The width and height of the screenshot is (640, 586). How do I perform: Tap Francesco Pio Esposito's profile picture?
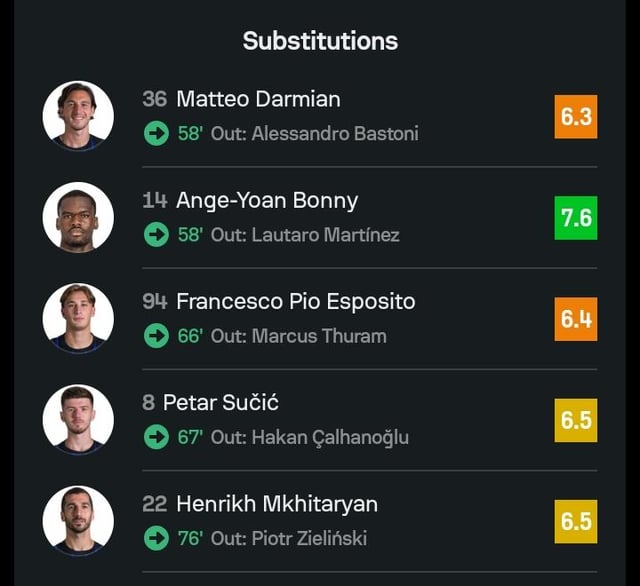(x=78, y=318)
